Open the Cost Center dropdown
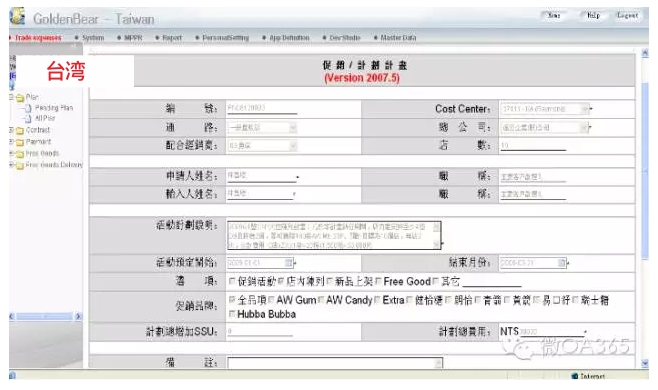Image resolution: width=658 pixels, height=390 pixels. [x=584, y=109]
